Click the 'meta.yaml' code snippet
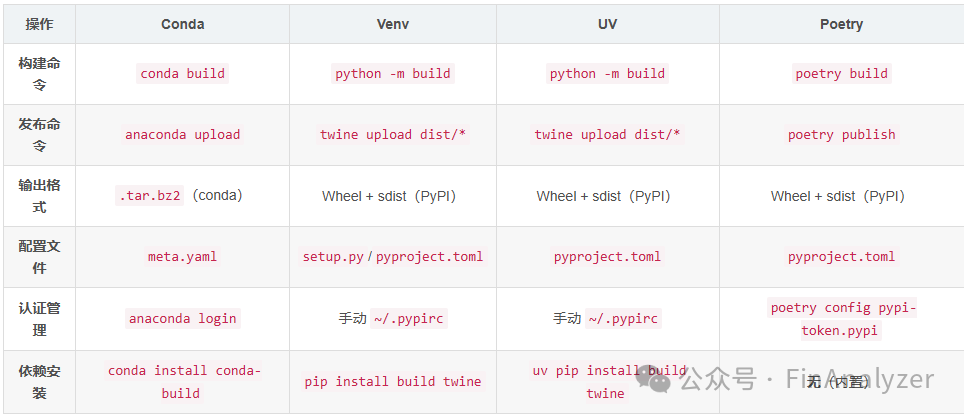964x417 pixels. pos(183,256)
